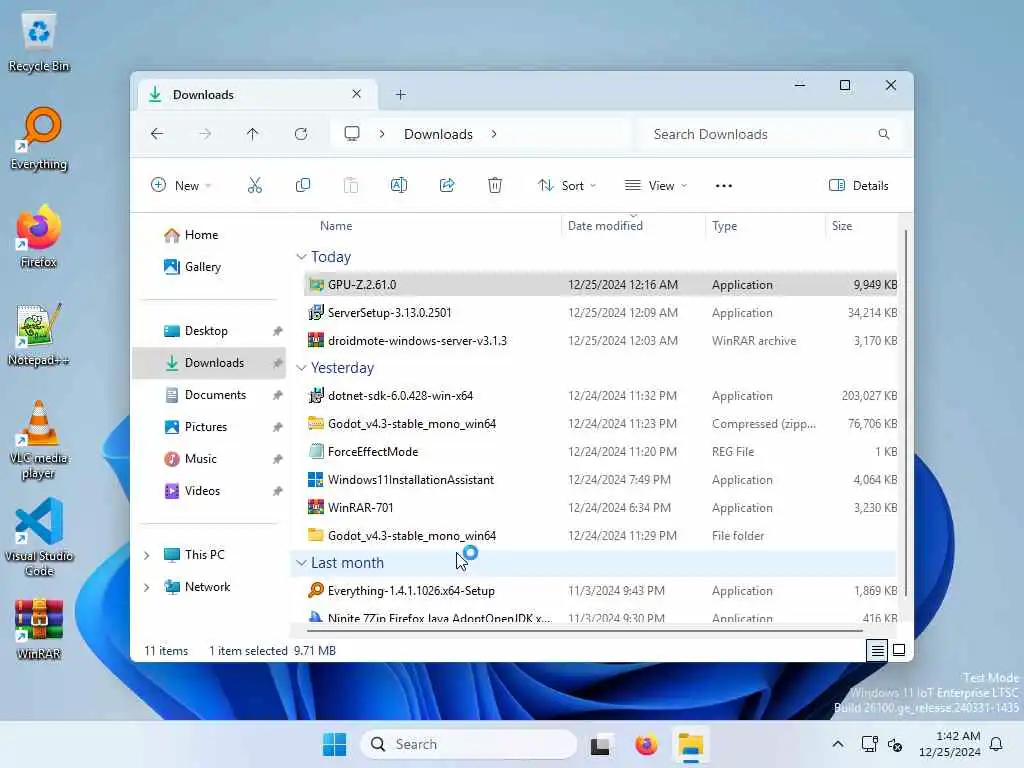Click chevron after Downloads in address bar
This screenshot has height=768, width=1024.
pyautogui.click(x=494, y=134)
